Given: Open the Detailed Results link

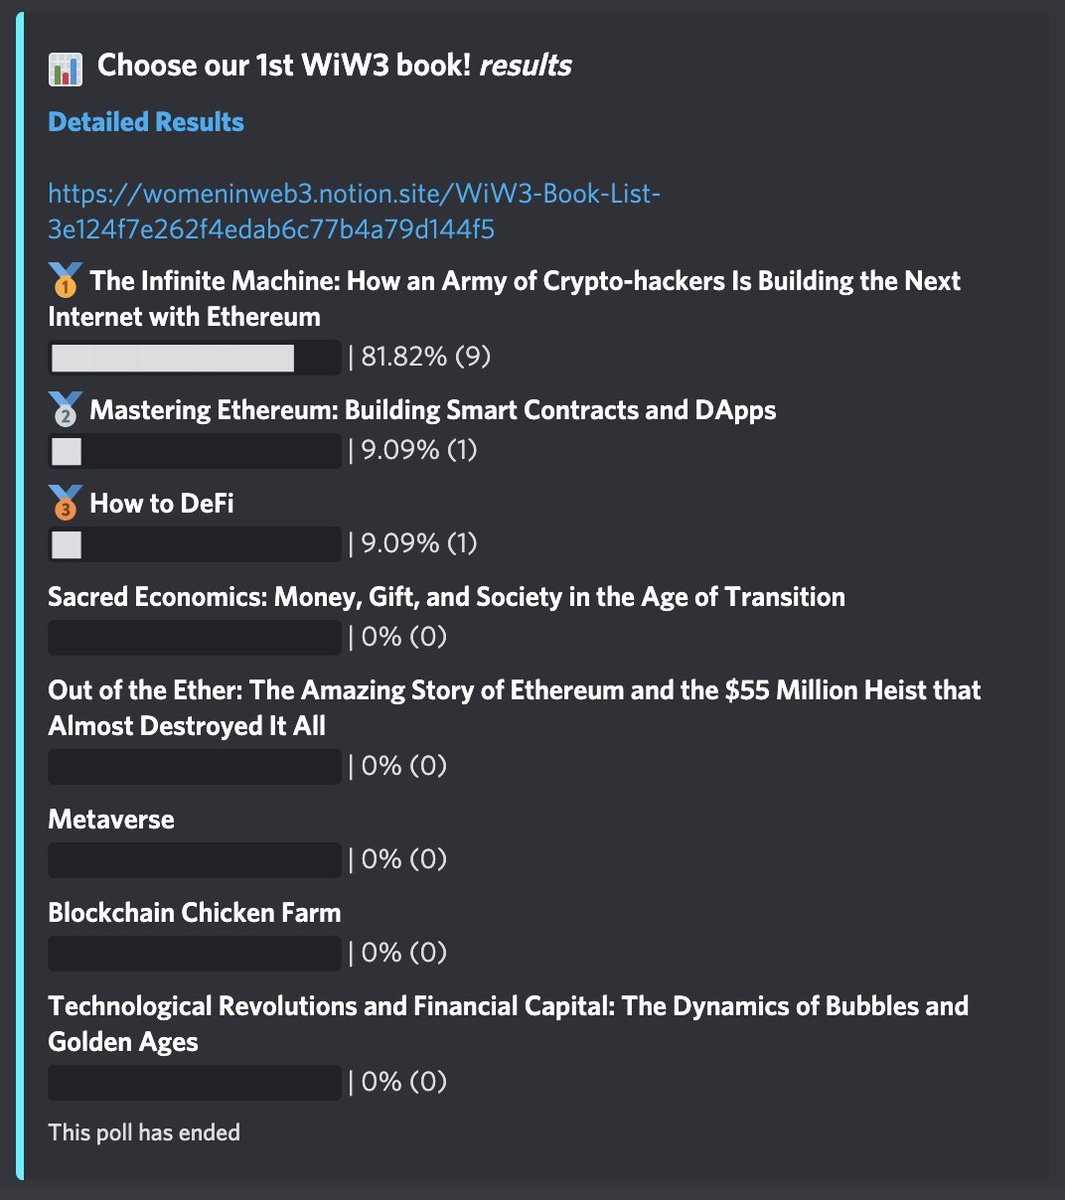Looking at the screenshot, I should click(x=146, y=122).
